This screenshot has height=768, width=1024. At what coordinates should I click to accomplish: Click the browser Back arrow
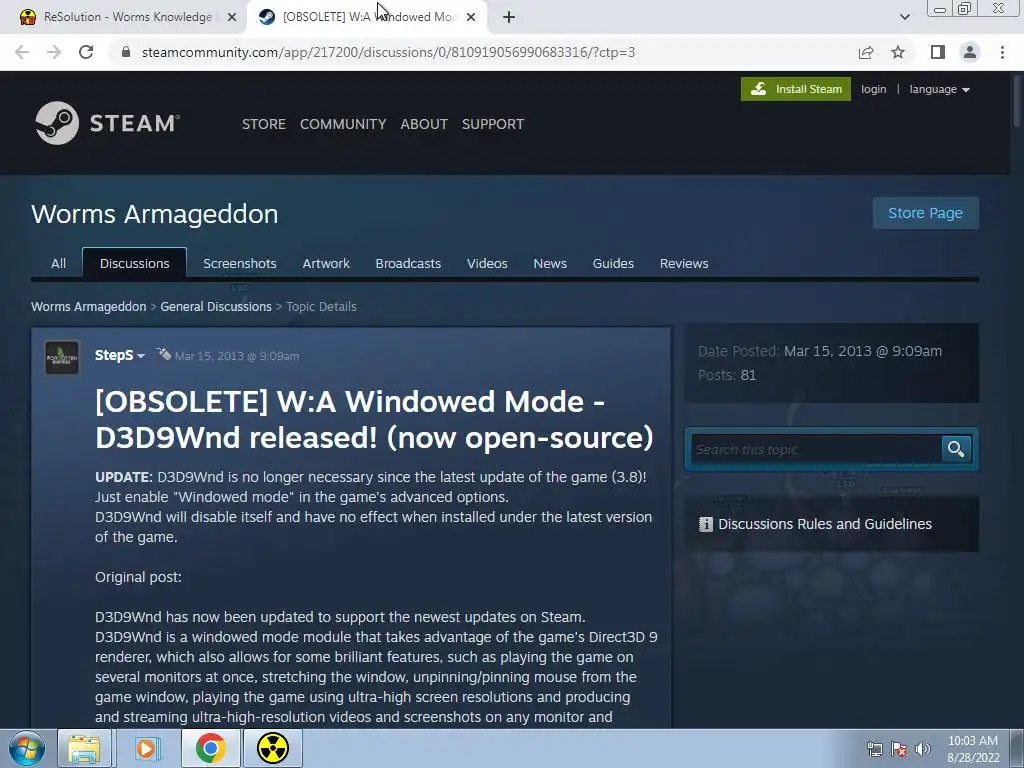[x=22, y=52]
